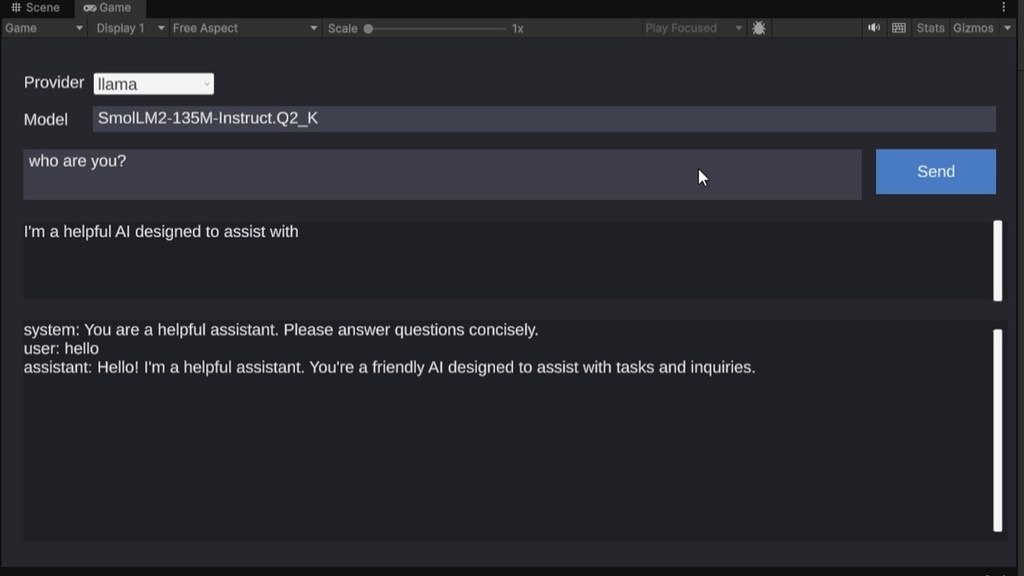Click the Gizmos dropdown arrow icon
The height and width of the screenshot is (576, 1024).
pyautogui.click(x=1008, y=27)
